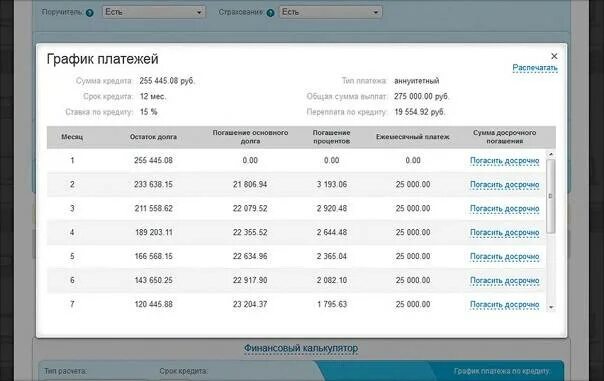Click the overpayment value 19 554.92 руб.

click(x=419, y=112)
